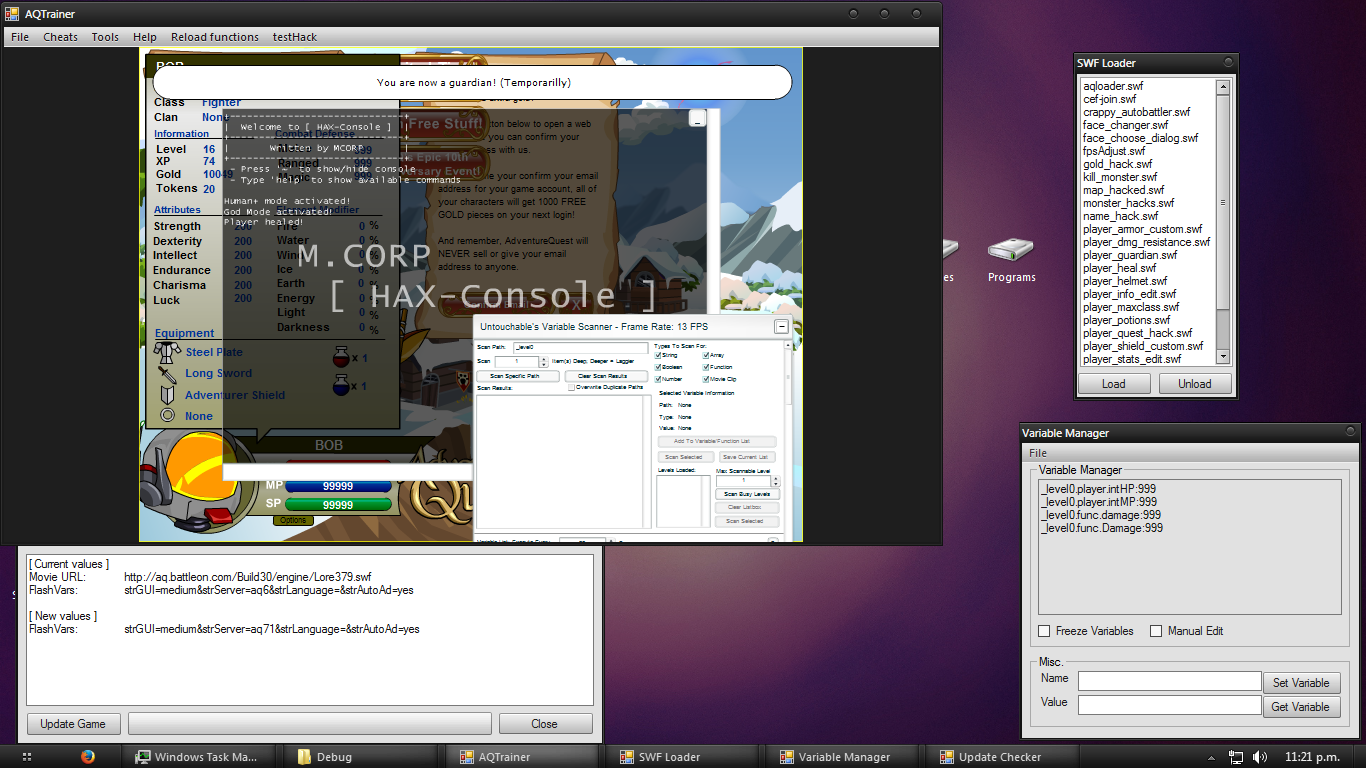
Task: Click the Clear Scan Results button
Action: tap(606, 377)
